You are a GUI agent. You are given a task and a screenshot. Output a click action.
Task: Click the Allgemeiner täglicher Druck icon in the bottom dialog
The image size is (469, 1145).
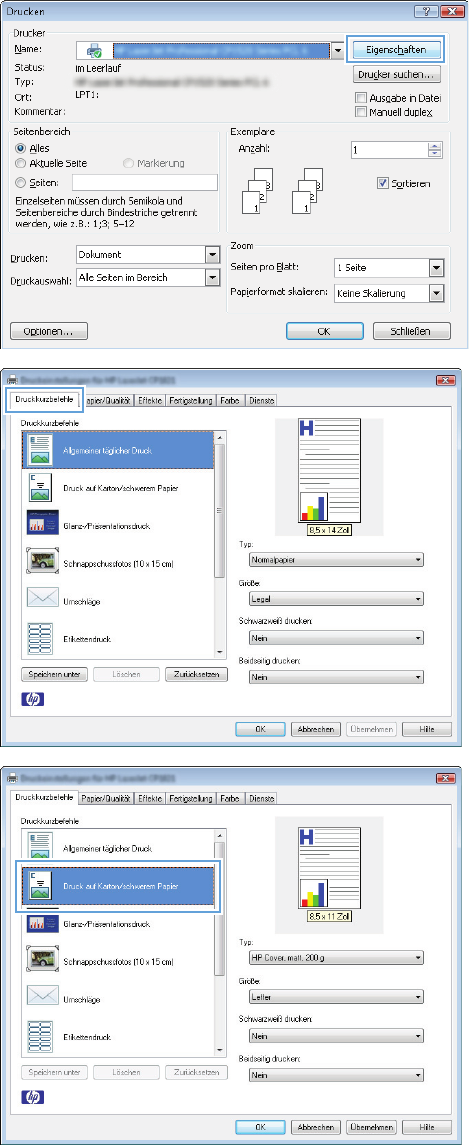(37, 849)
